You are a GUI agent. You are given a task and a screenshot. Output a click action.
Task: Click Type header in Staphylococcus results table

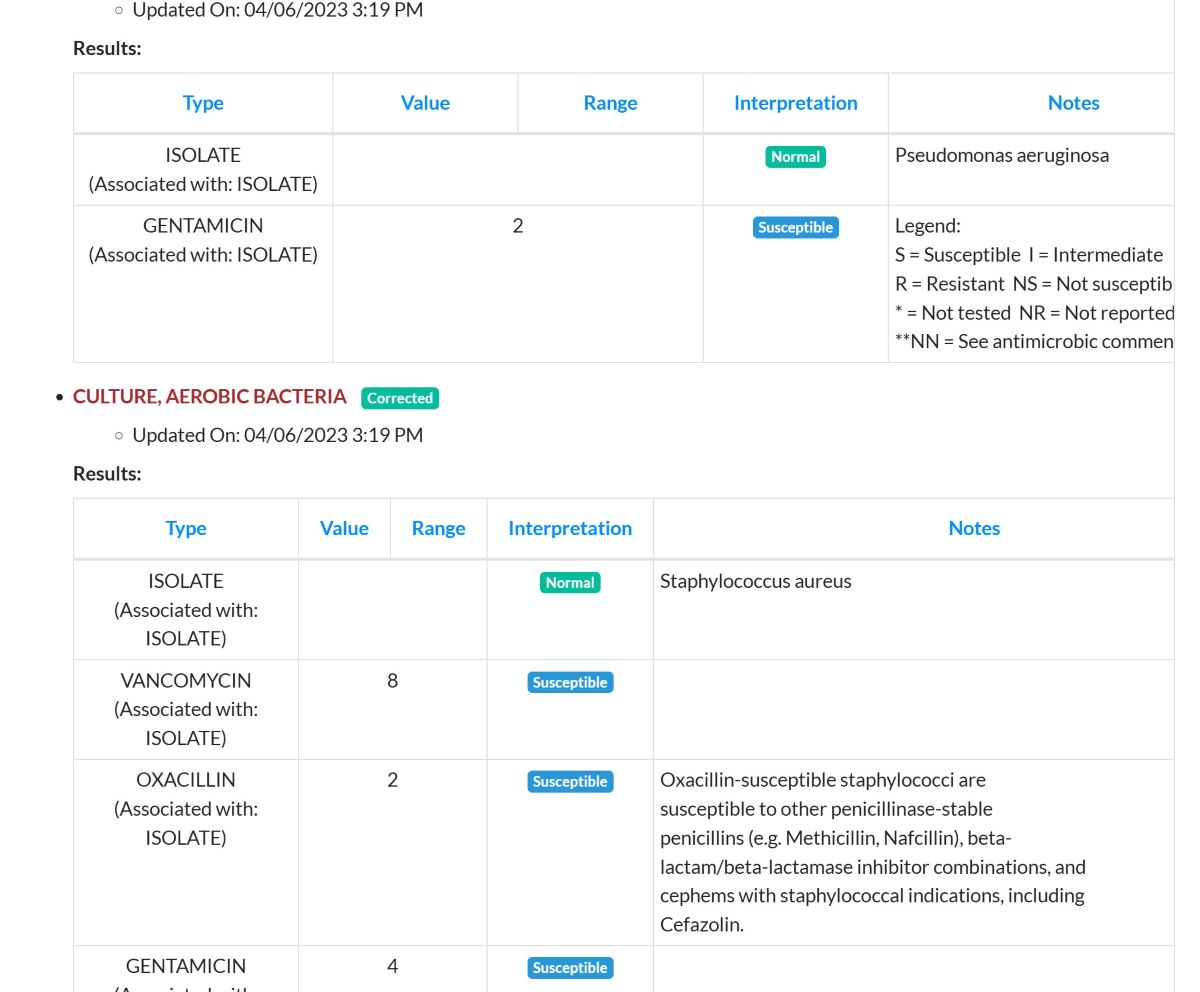[186, 528]
